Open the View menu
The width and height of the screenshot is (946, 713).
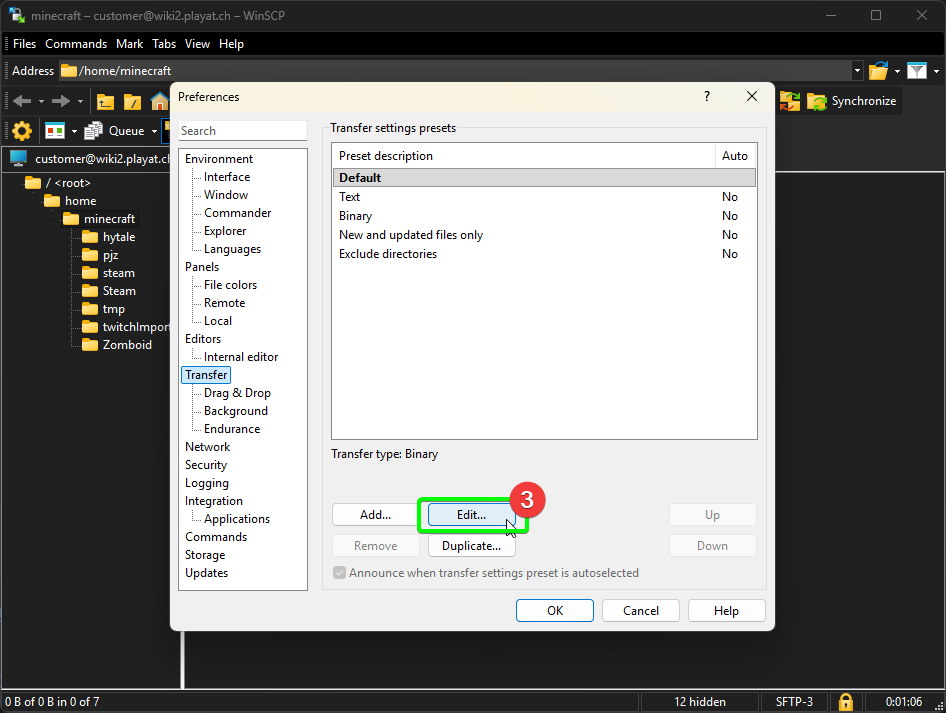[197, 44]
